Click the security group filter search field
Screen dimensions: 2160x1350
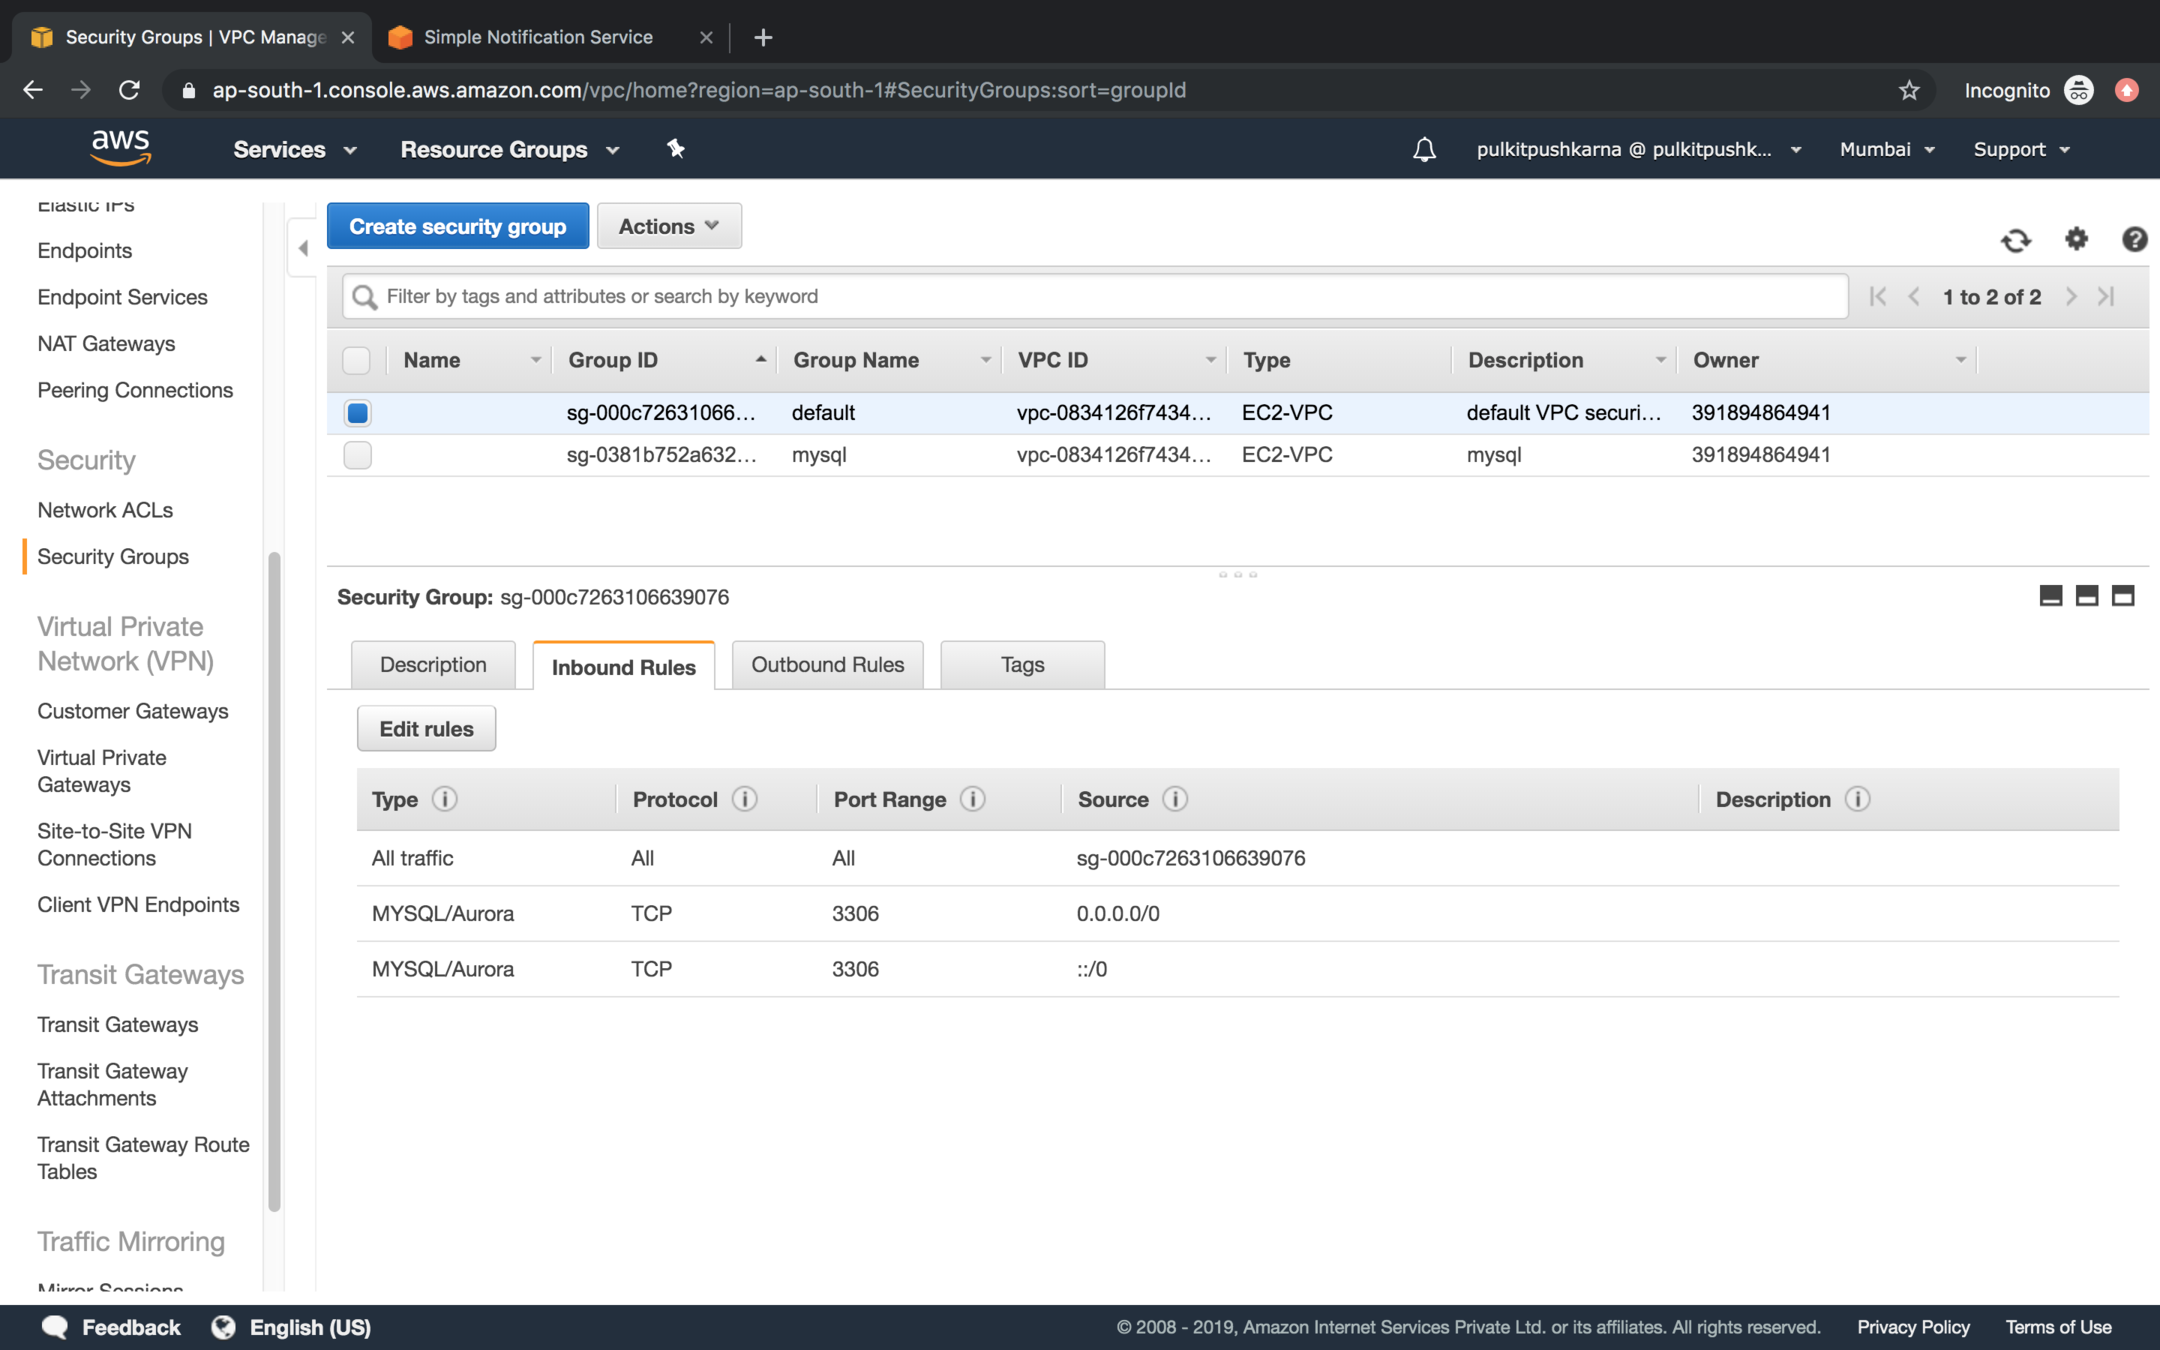click(x=1100, y=296)
